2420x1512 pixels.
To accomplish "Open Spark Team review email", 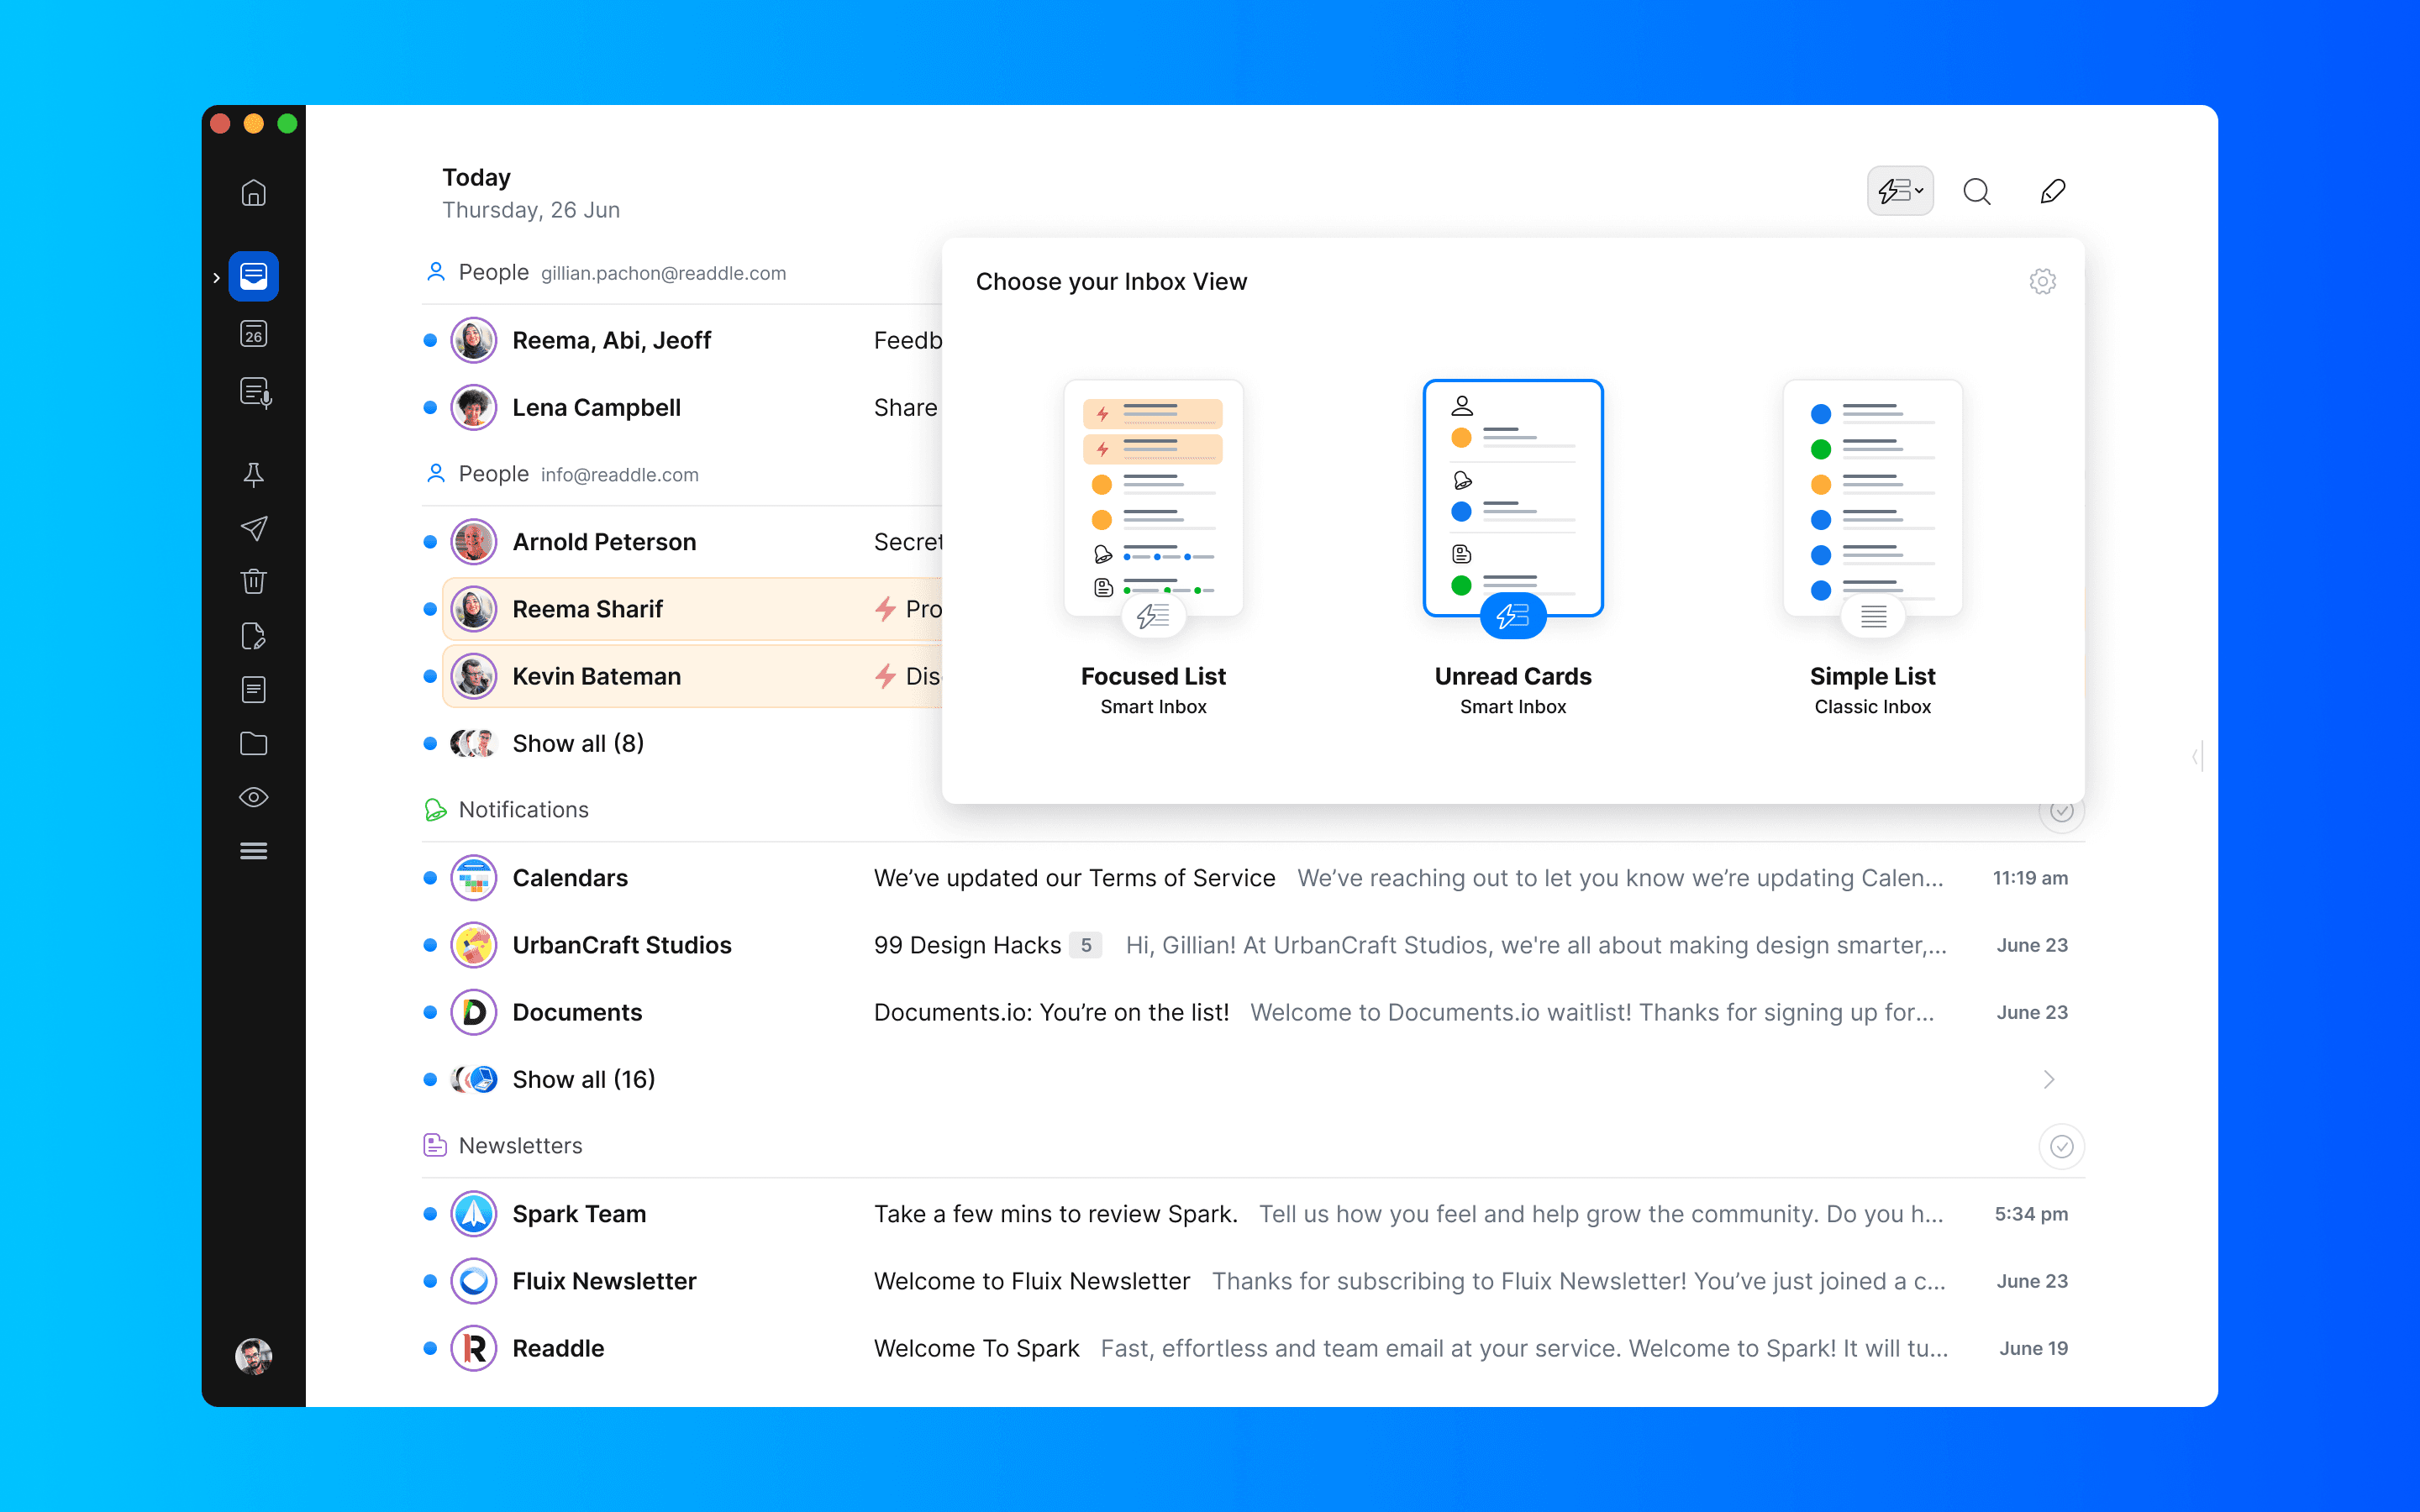I will coord(1253,1214).
